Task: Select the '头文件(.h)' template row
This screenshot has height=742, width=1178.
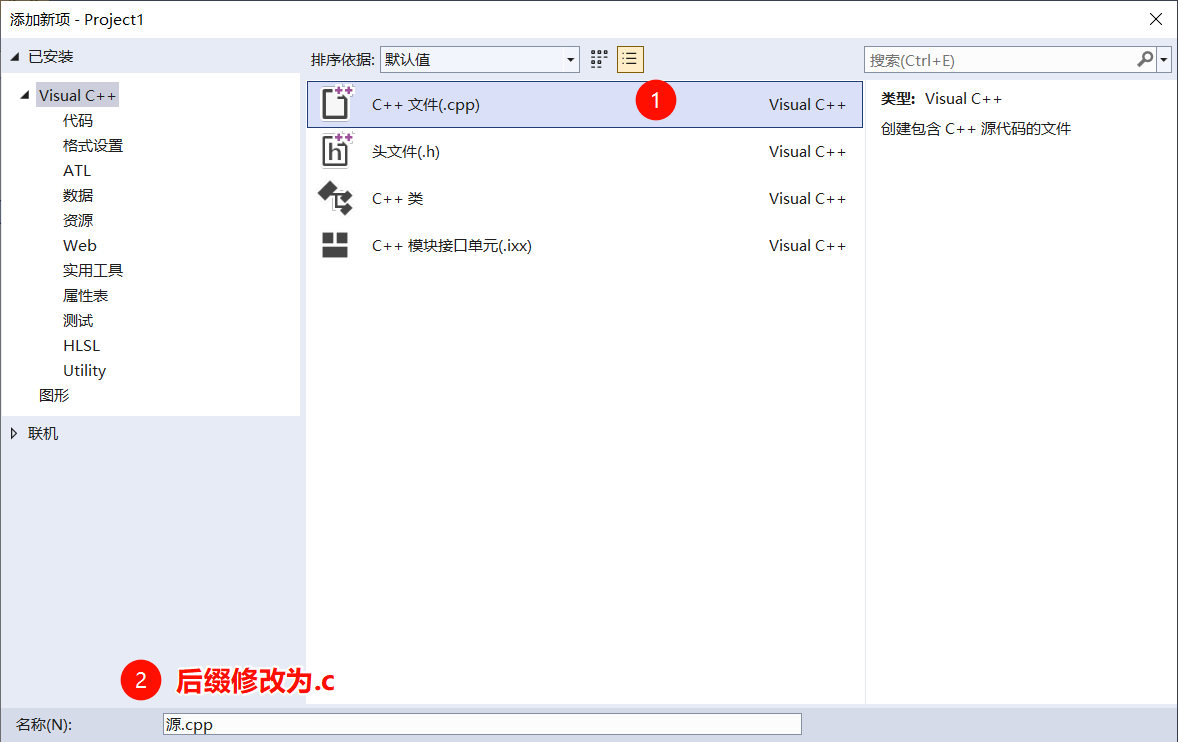Action: click(x=584, y=151)
